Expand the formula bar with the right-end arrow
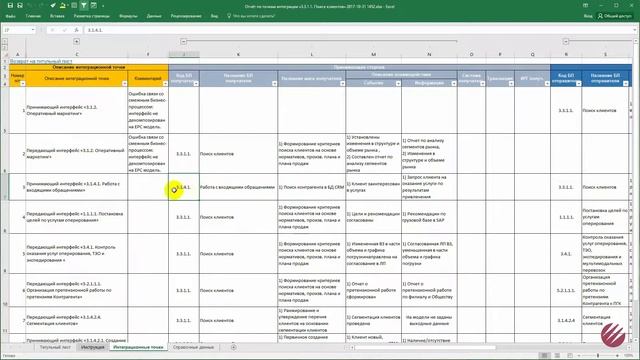The width and height of the screenshot is (640, 360). (x=635, y=30)
